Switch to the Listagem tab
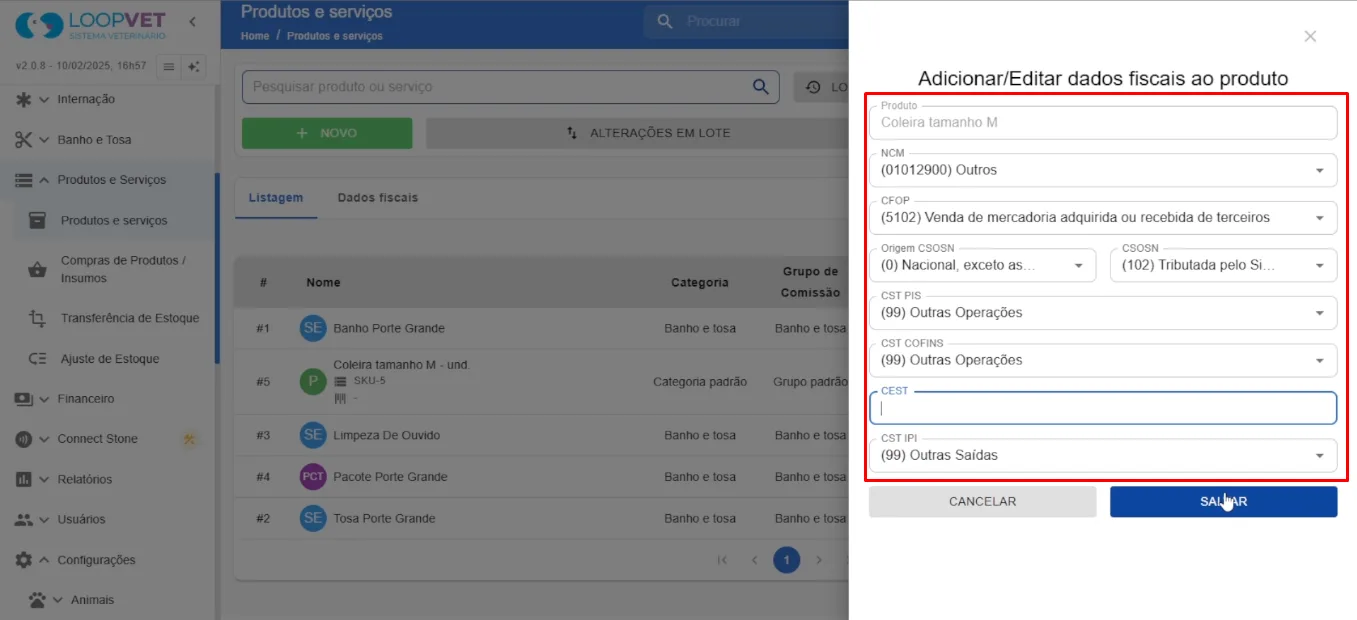The height and width of the screenshot is (620, 1357). 276,198
